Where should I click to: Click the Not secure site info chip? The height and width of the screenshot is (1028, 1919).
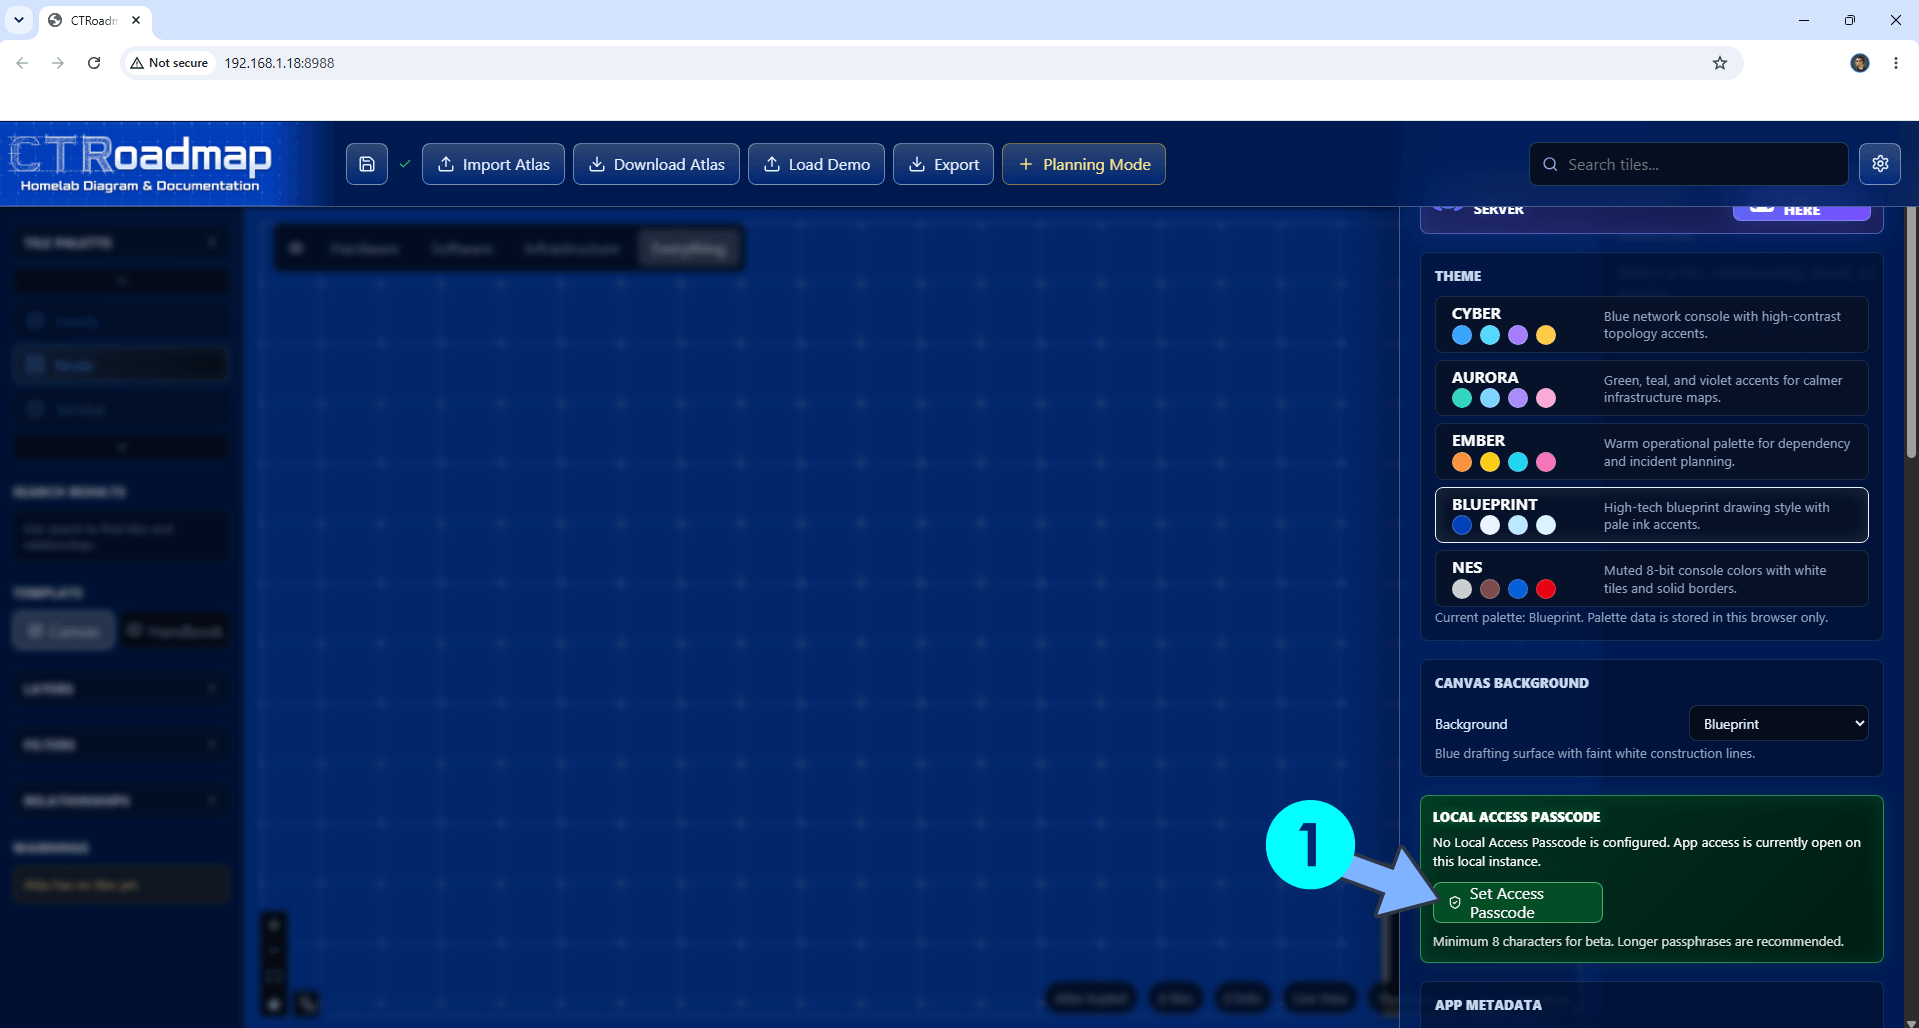click(x=169, y=63)
